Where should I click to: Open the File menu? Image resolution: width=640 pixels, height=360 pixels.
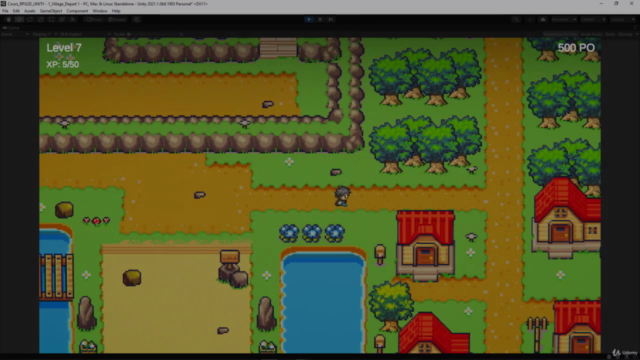click(x=5, y=11)
